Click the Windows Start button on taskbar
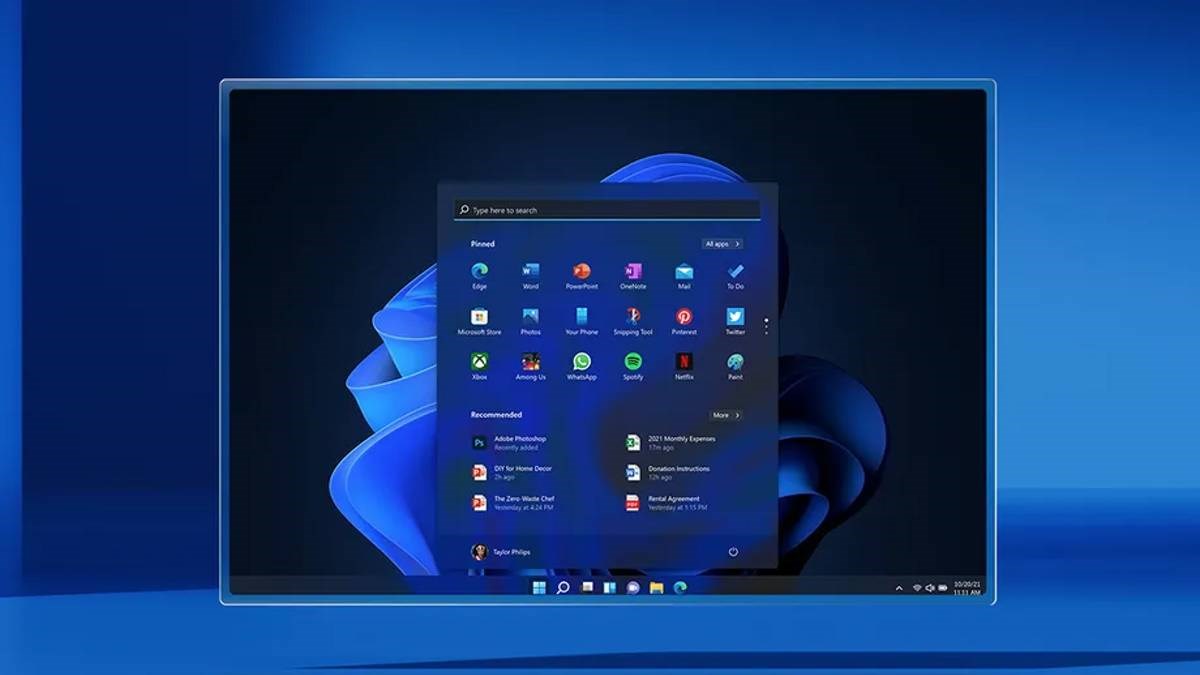 tap(540, 587)
